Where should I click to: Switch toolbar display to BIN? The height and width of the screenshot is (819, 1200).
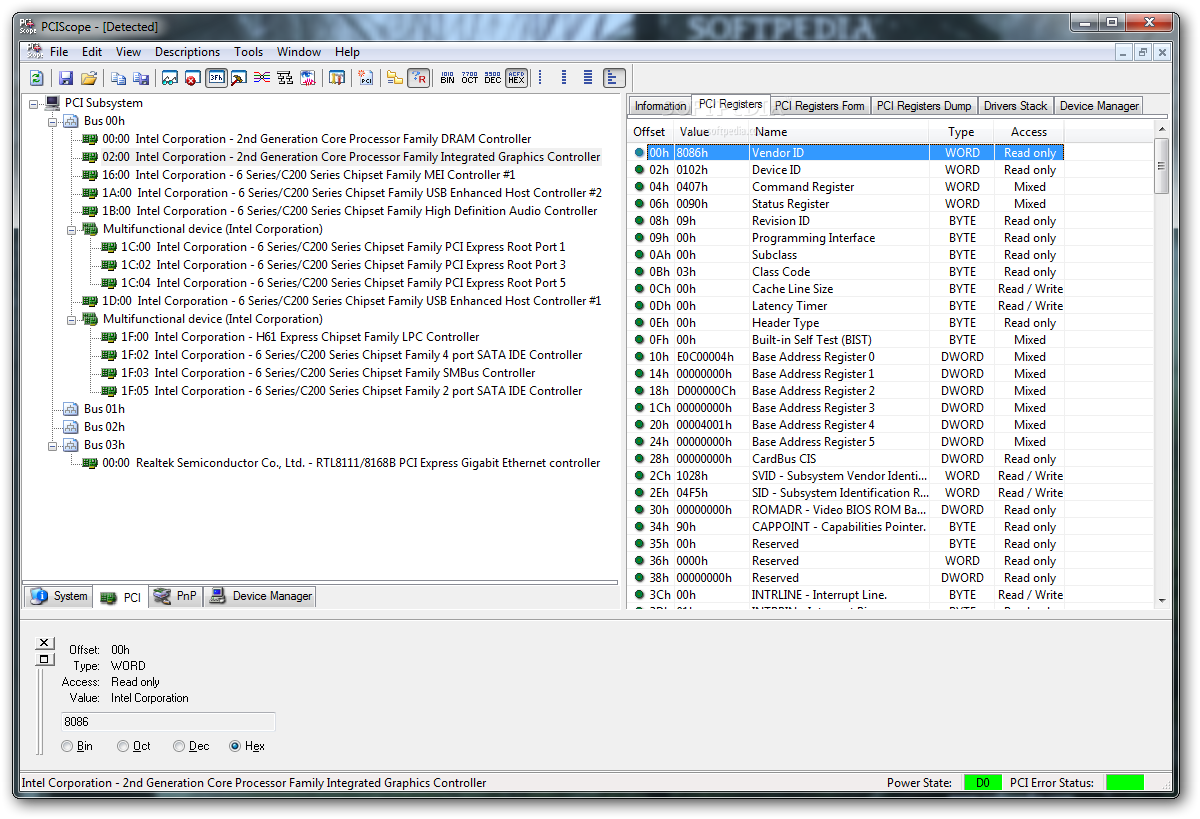pyautogui.click(x=447, y=77)
